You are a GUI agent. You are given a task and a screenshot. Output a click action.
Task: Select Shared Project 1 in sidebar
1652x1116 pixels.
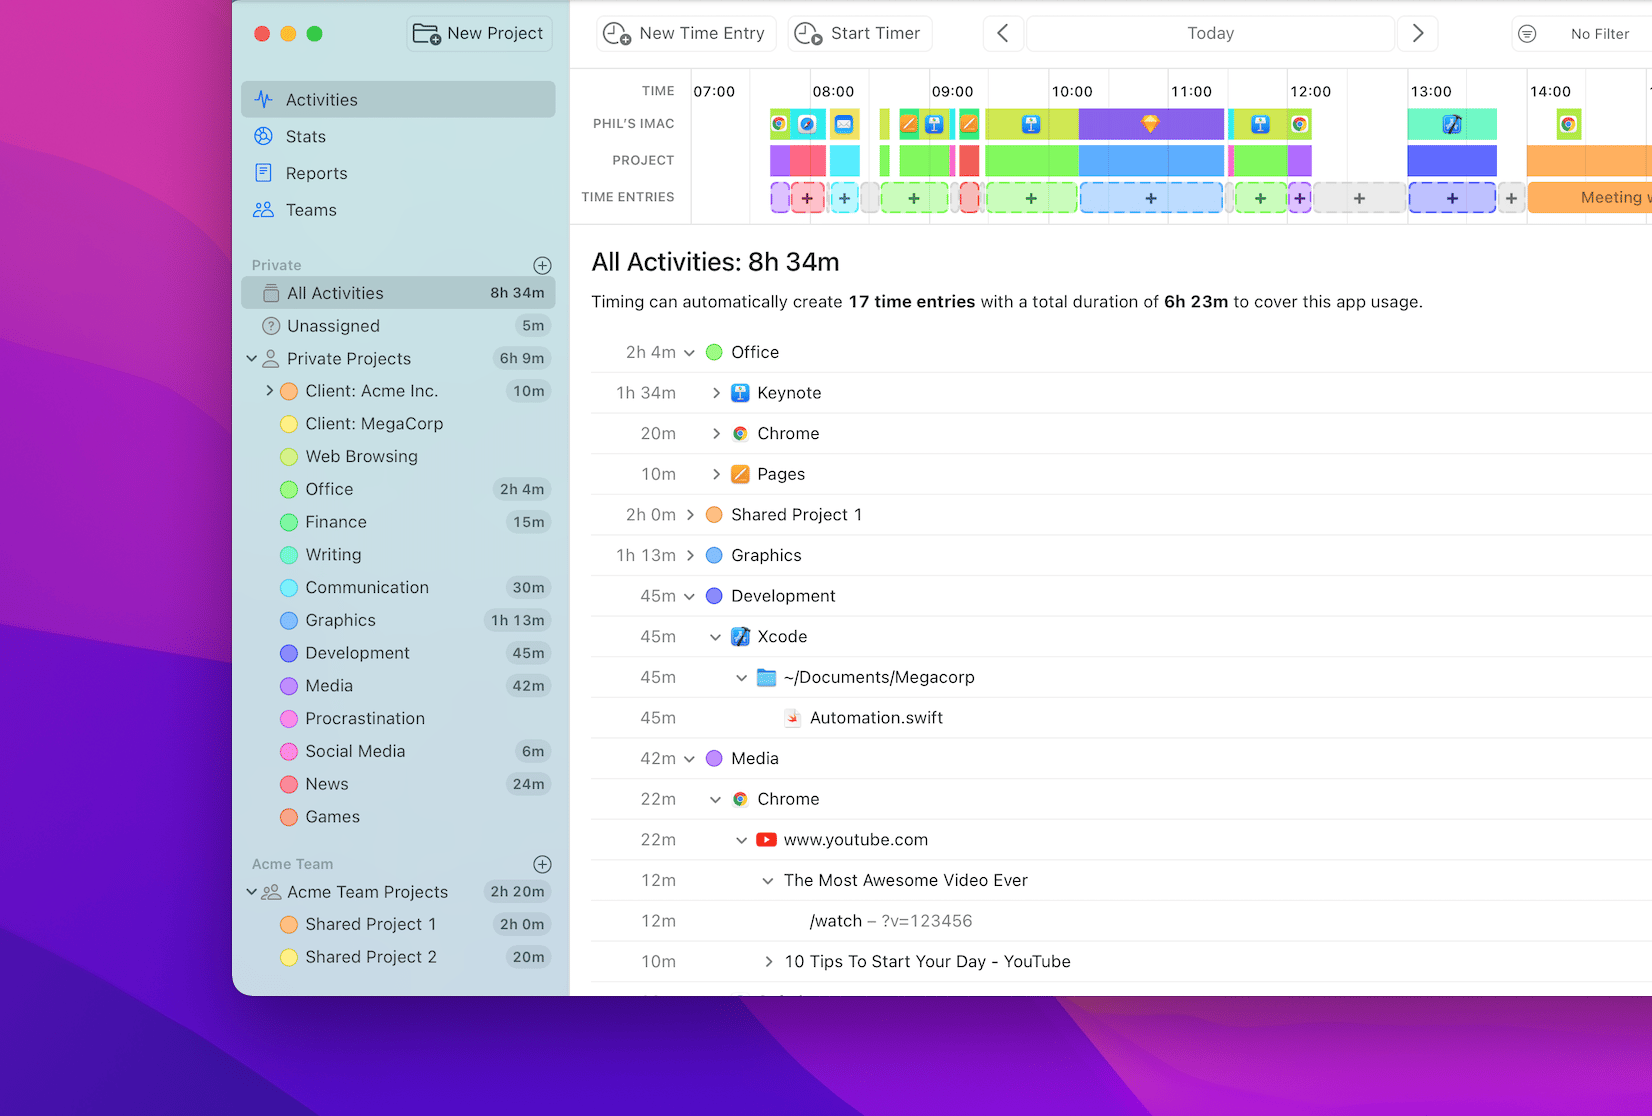(398, 924)
